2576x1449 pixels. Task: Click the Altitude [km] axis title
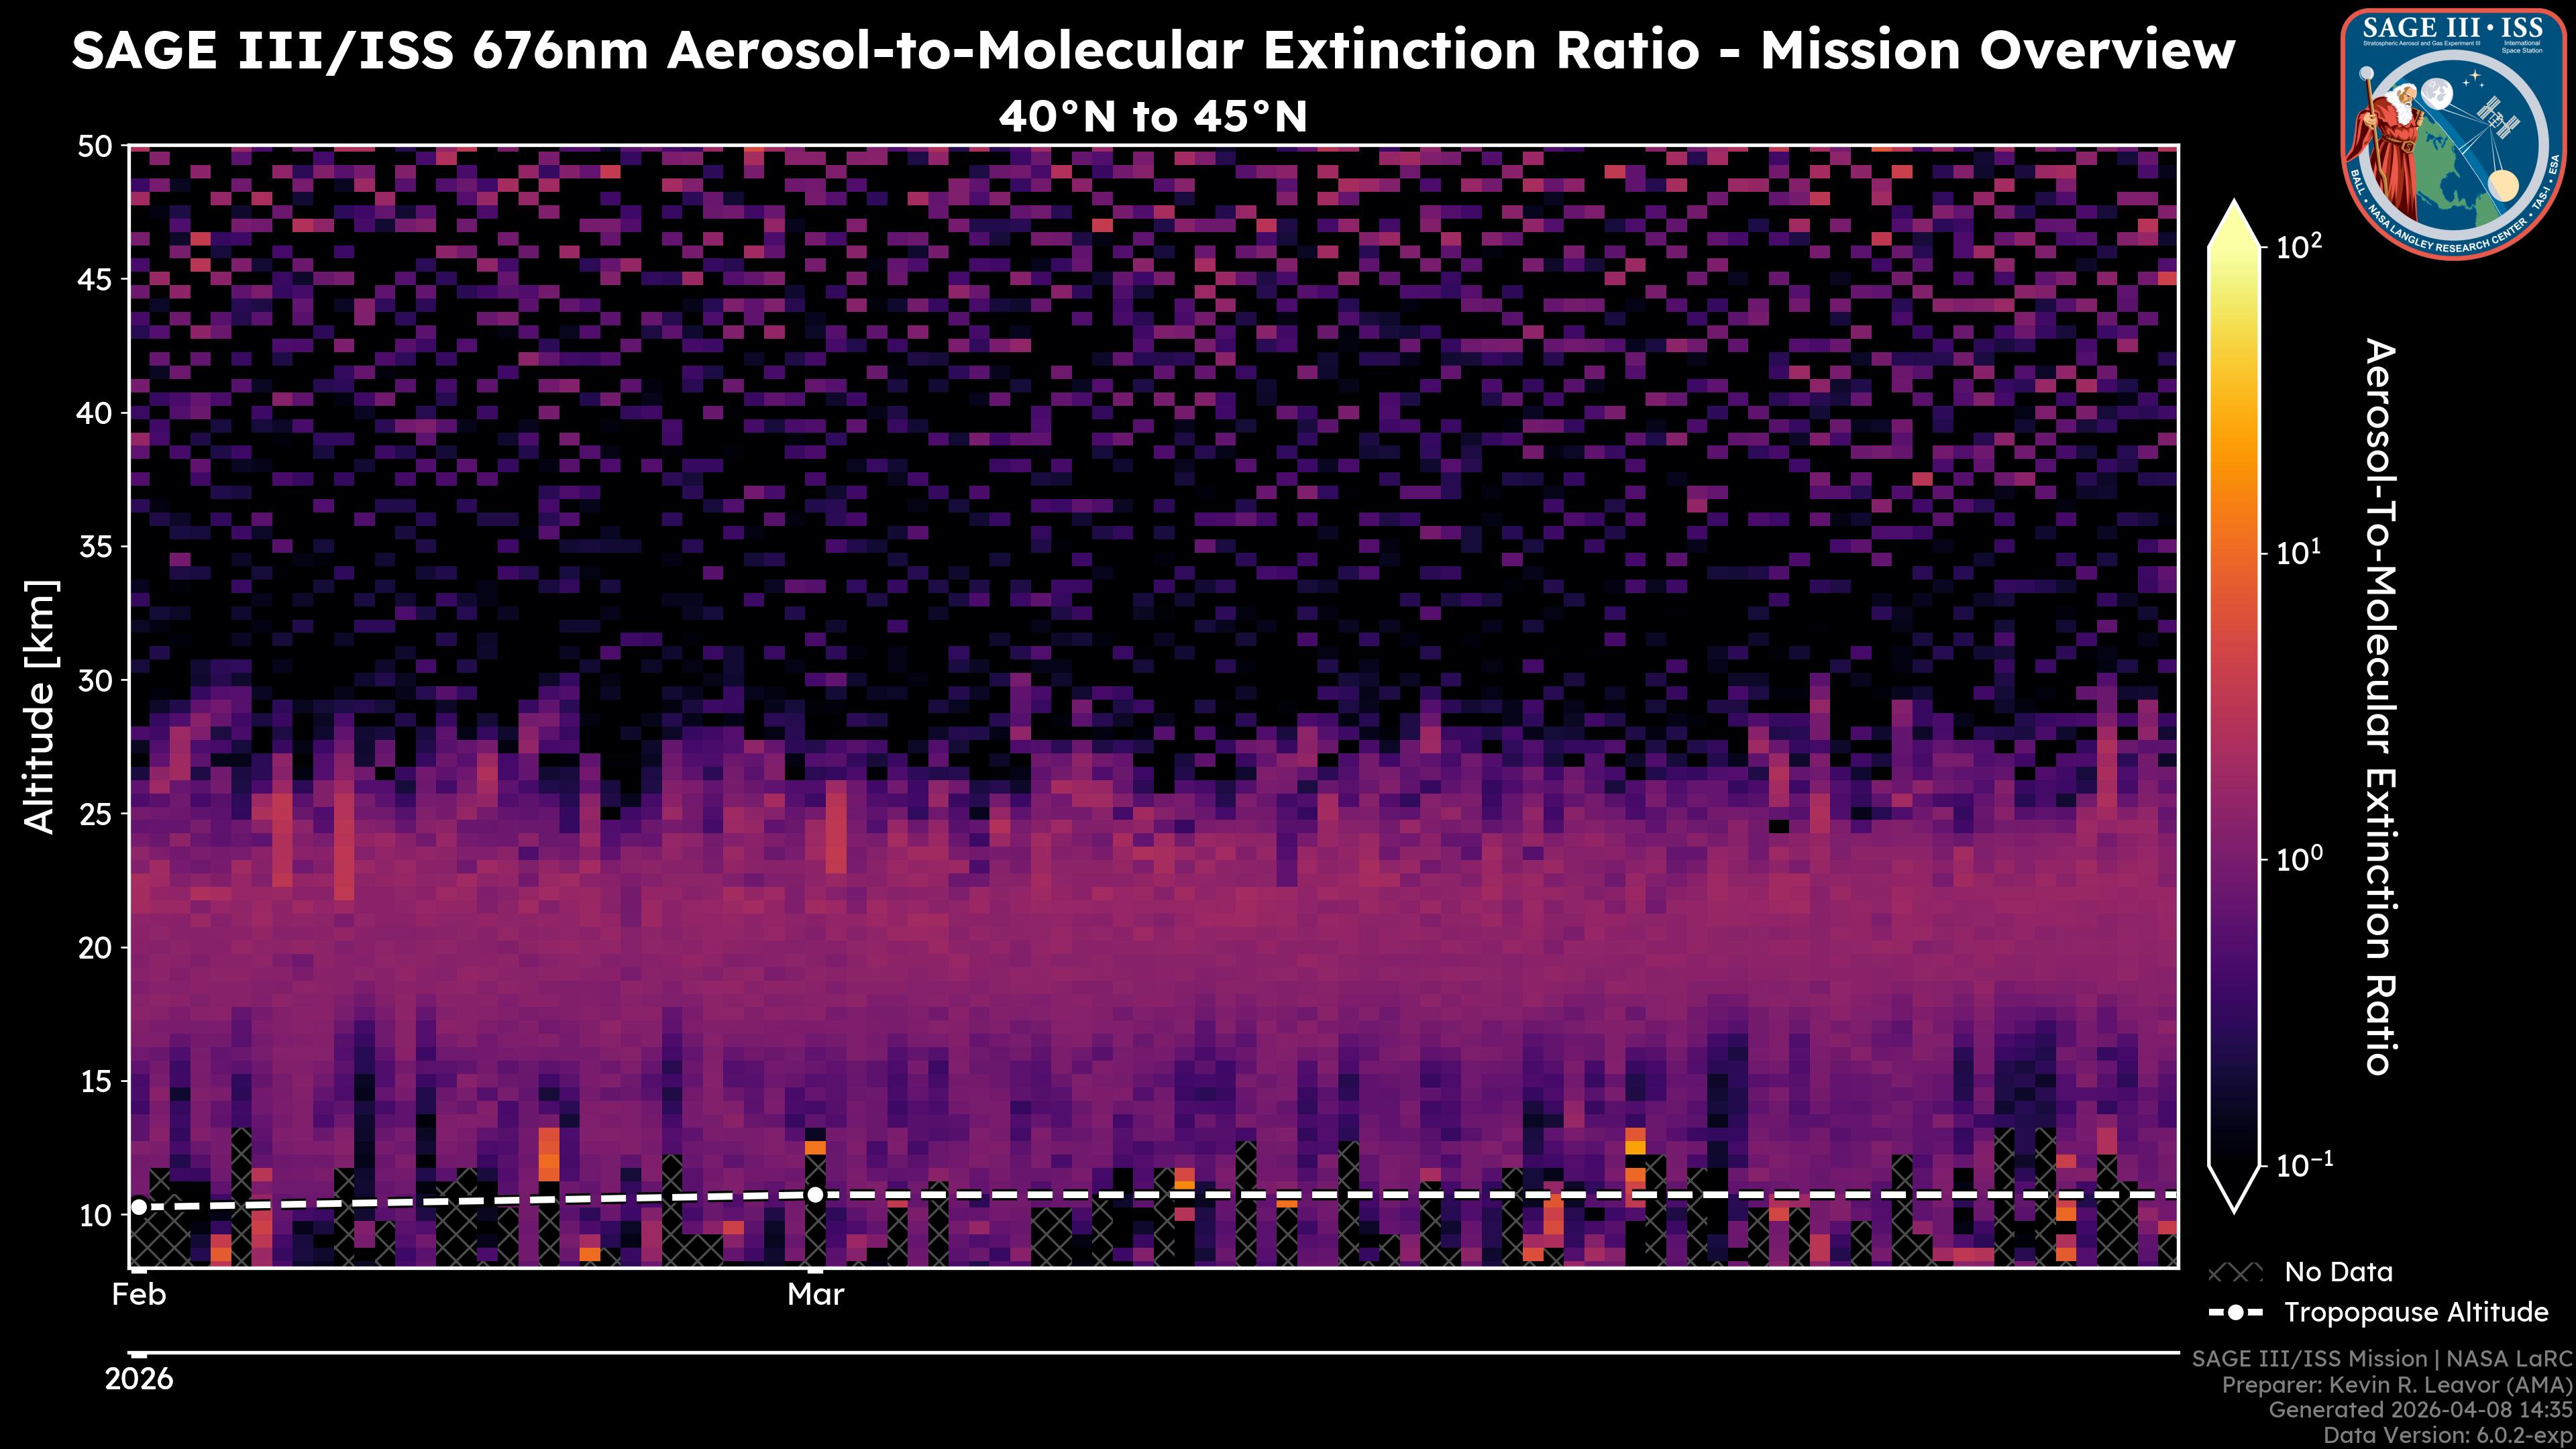(x=40, y=706)
